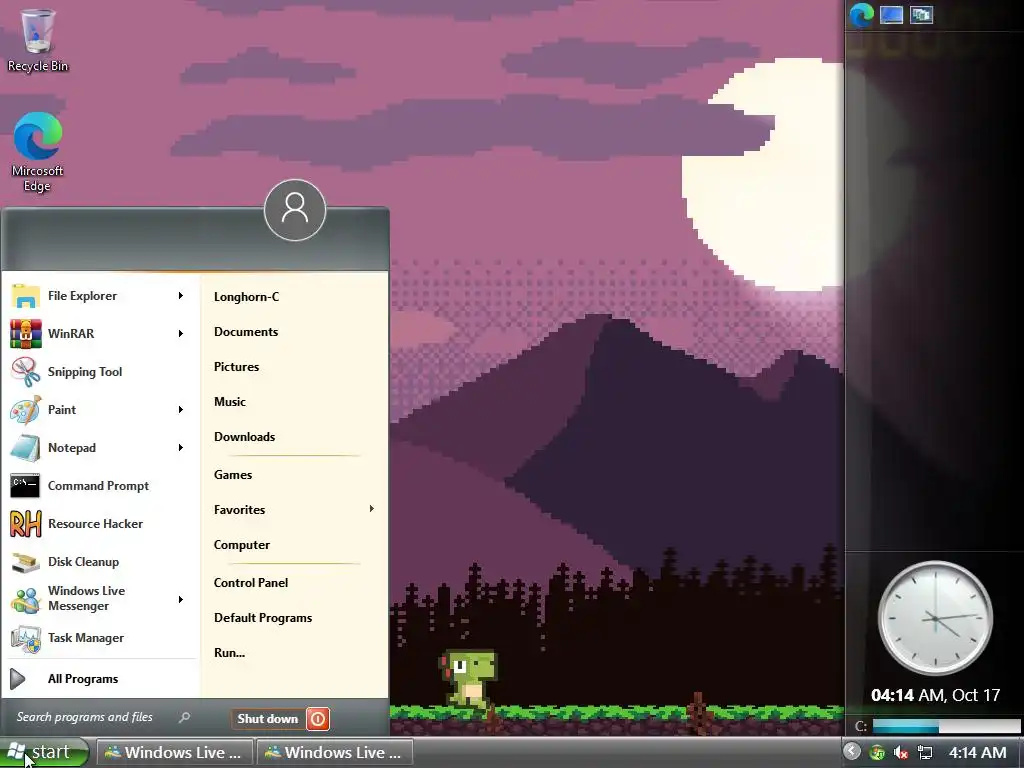Open the Disk Cleanup icon
The width and height of the screenshot is (1024, 768).
pyautogui.click(x=25, y=562)
